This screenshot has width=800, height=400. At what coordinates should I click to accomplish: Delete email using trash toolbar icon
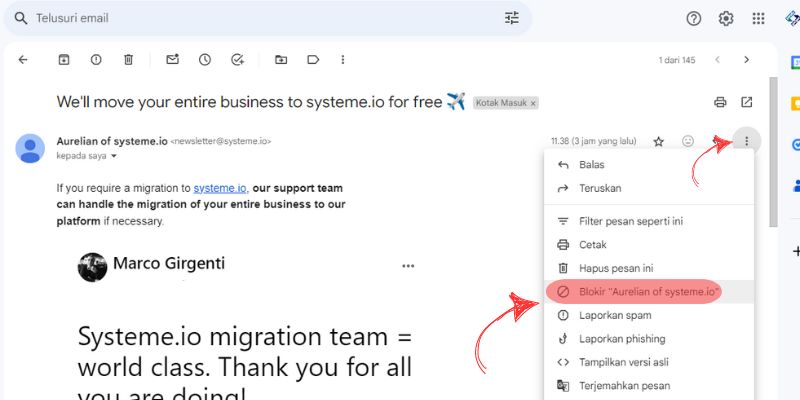tap(128, 60)
